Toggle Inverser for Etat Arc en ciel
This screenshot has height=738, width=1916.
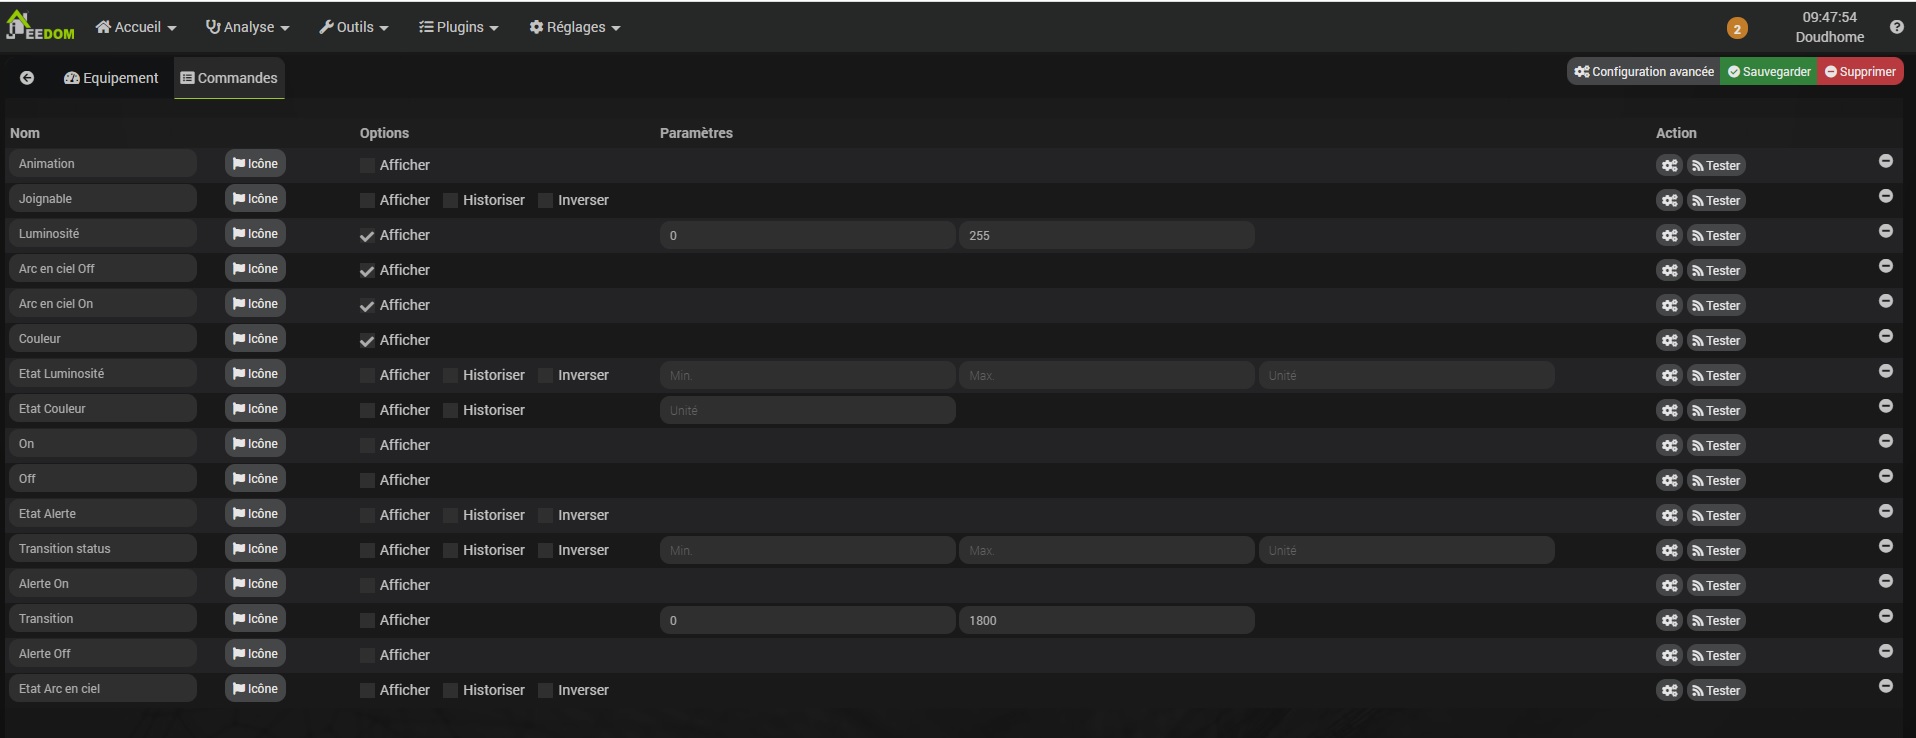coord(545,691)
